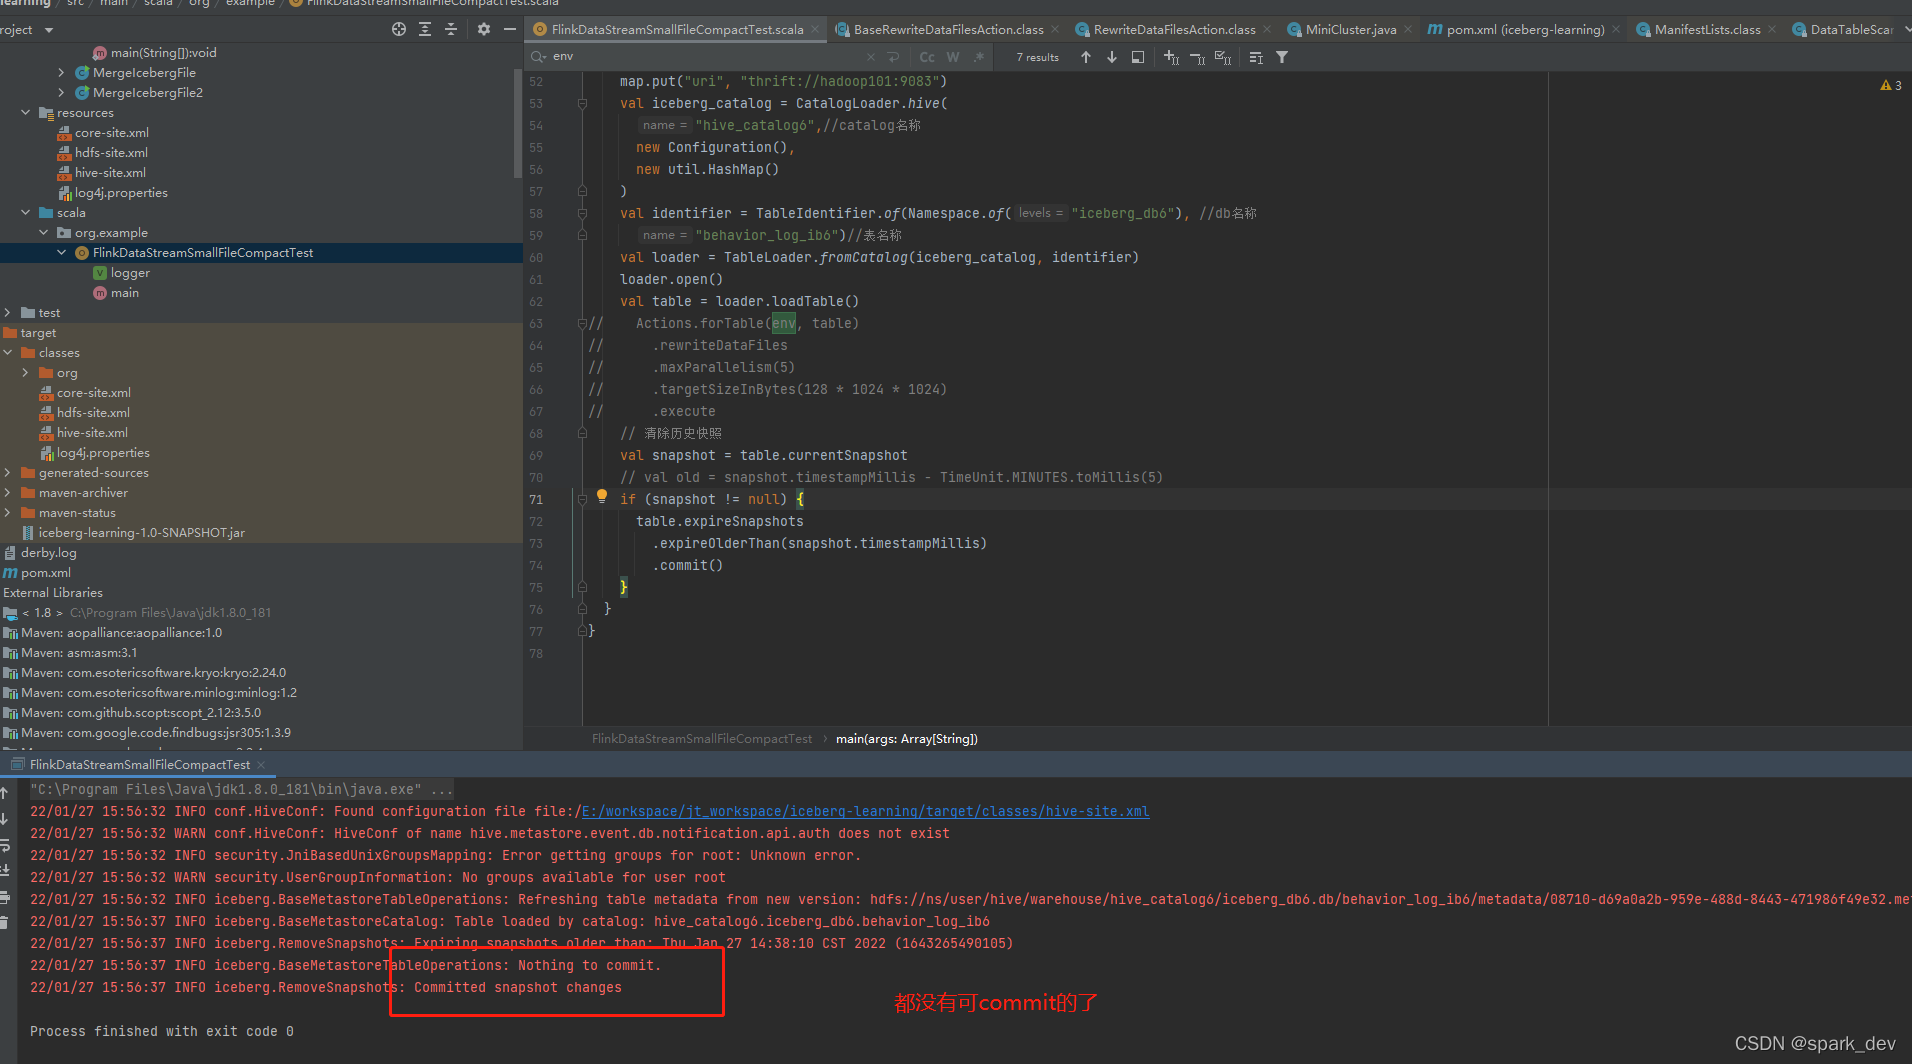1912x1064 pixels.
Task: Open the Project view dropdown
Action: point(49,30)
